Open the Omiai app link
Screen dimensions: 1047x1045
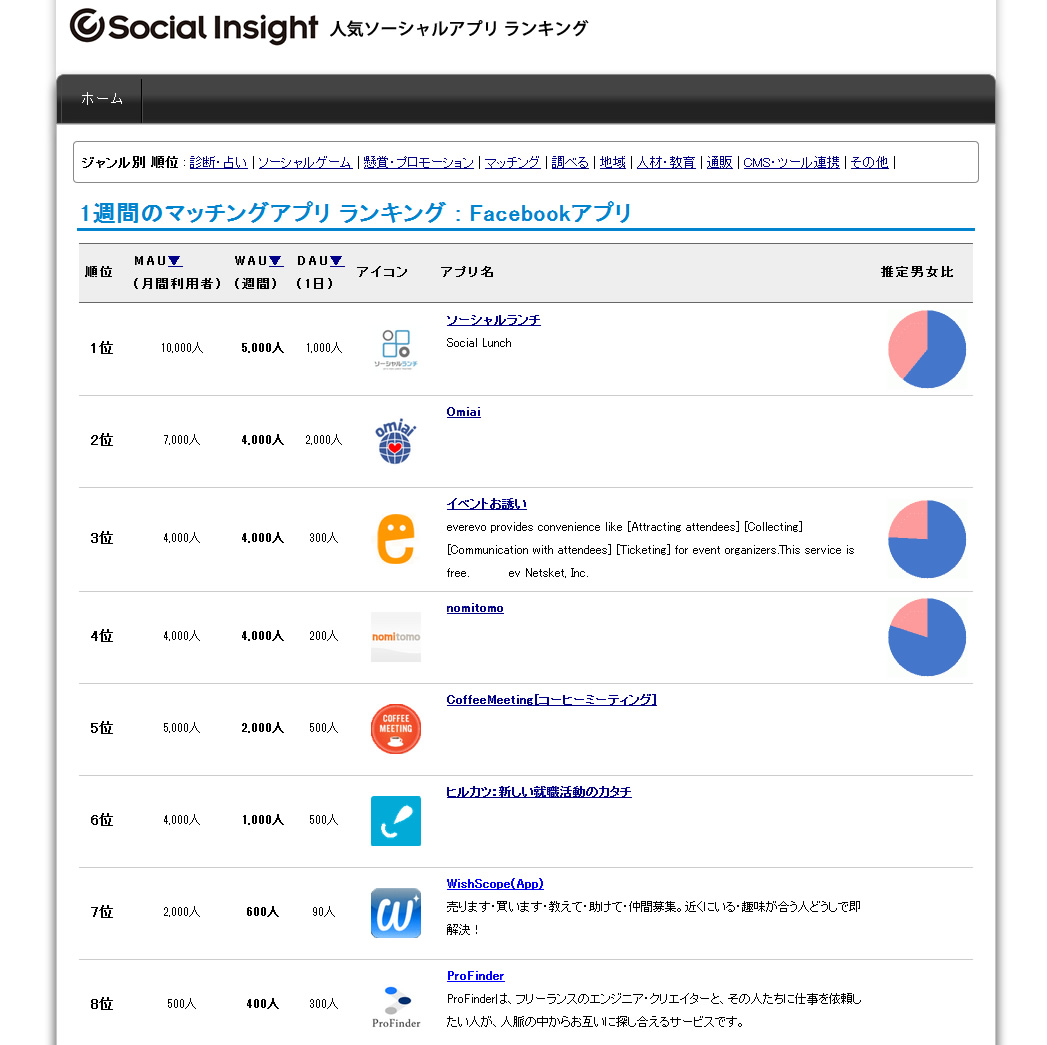tap(463, 412)
